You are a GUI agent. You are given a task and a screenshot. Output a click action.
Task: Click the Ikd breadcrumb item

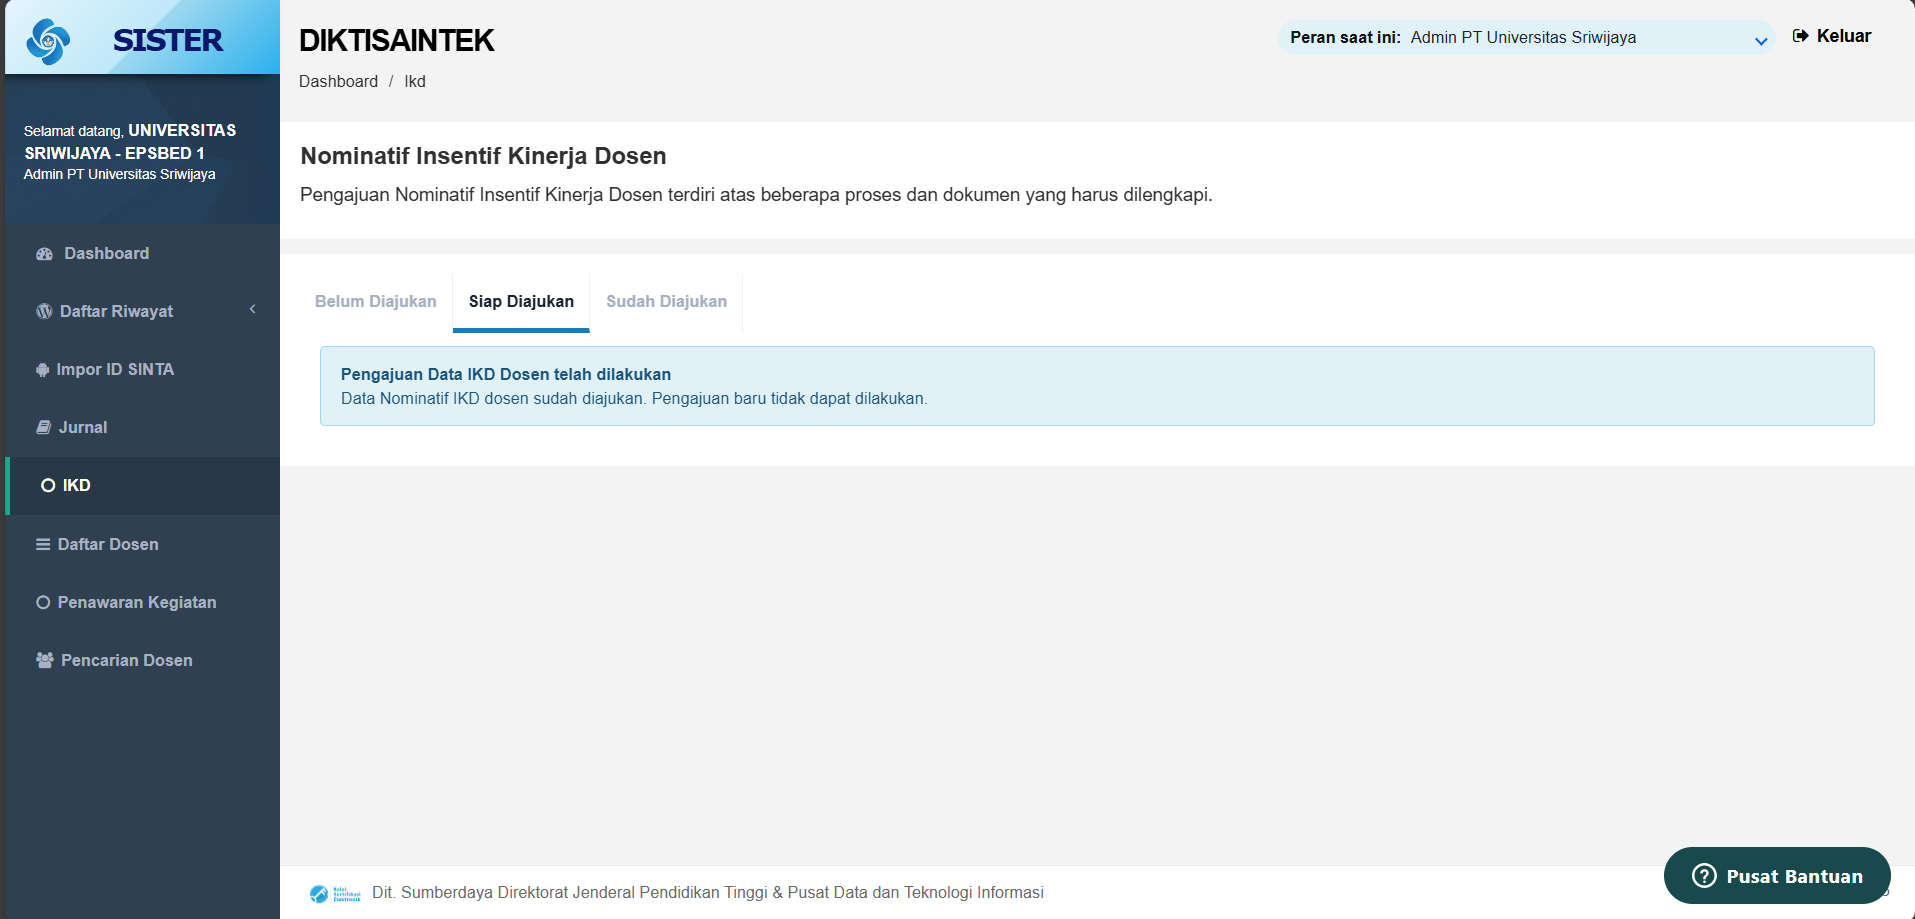pyautogui.click(x=415, y=82)
